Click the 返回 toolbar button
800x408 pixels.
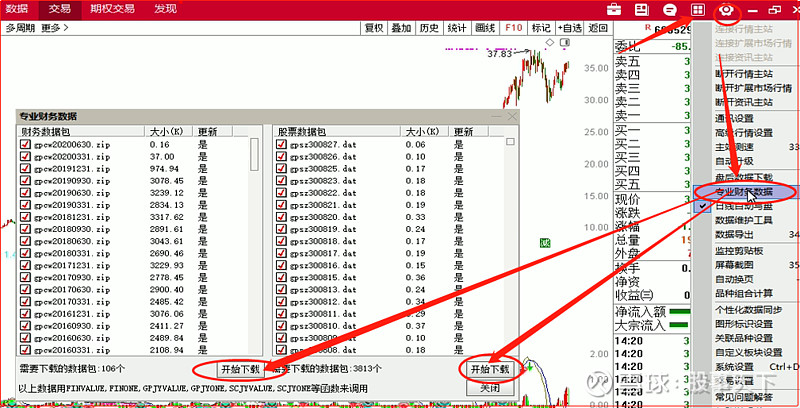click(597, 28)
